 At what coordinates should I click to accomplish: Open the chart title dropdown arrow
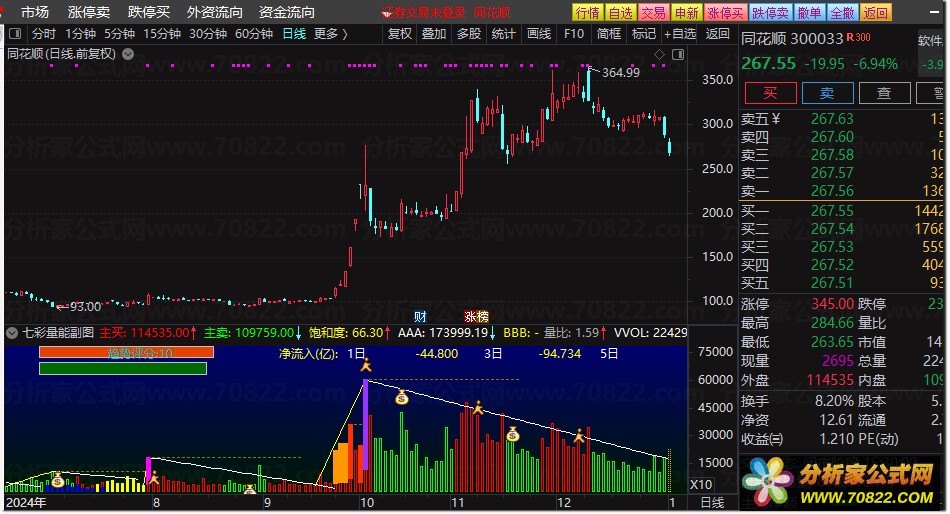coord(128,54)
